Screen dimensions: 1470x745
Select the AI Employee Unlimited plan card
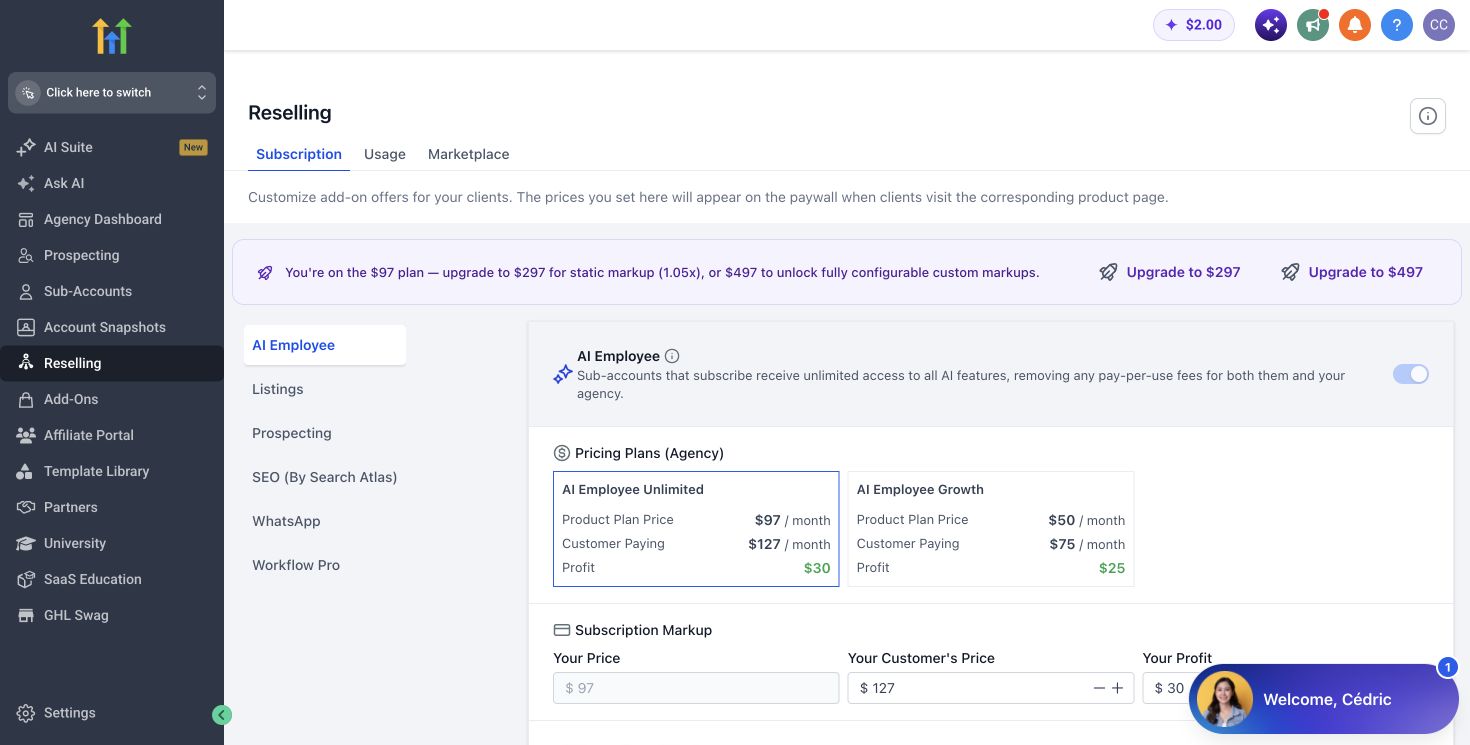click(x=696, y=529)
